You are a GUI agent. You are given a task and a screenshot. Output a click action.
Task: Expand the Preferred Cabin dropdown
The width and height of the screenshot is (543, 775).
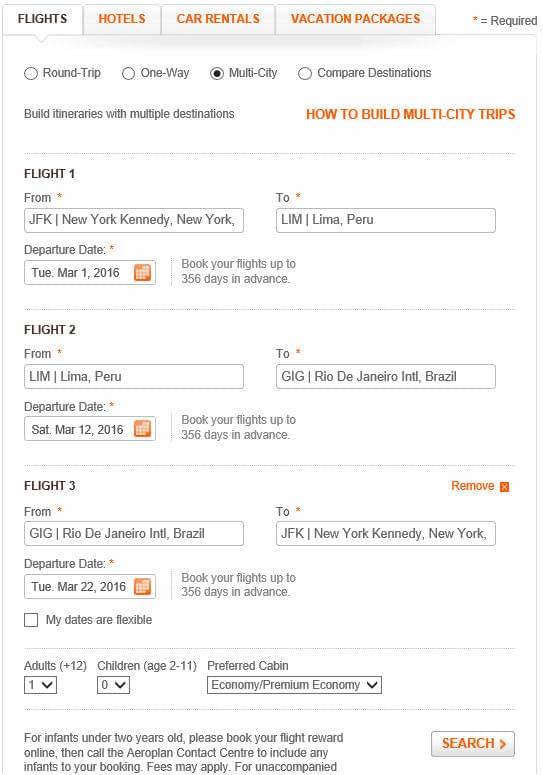(294, 685)
